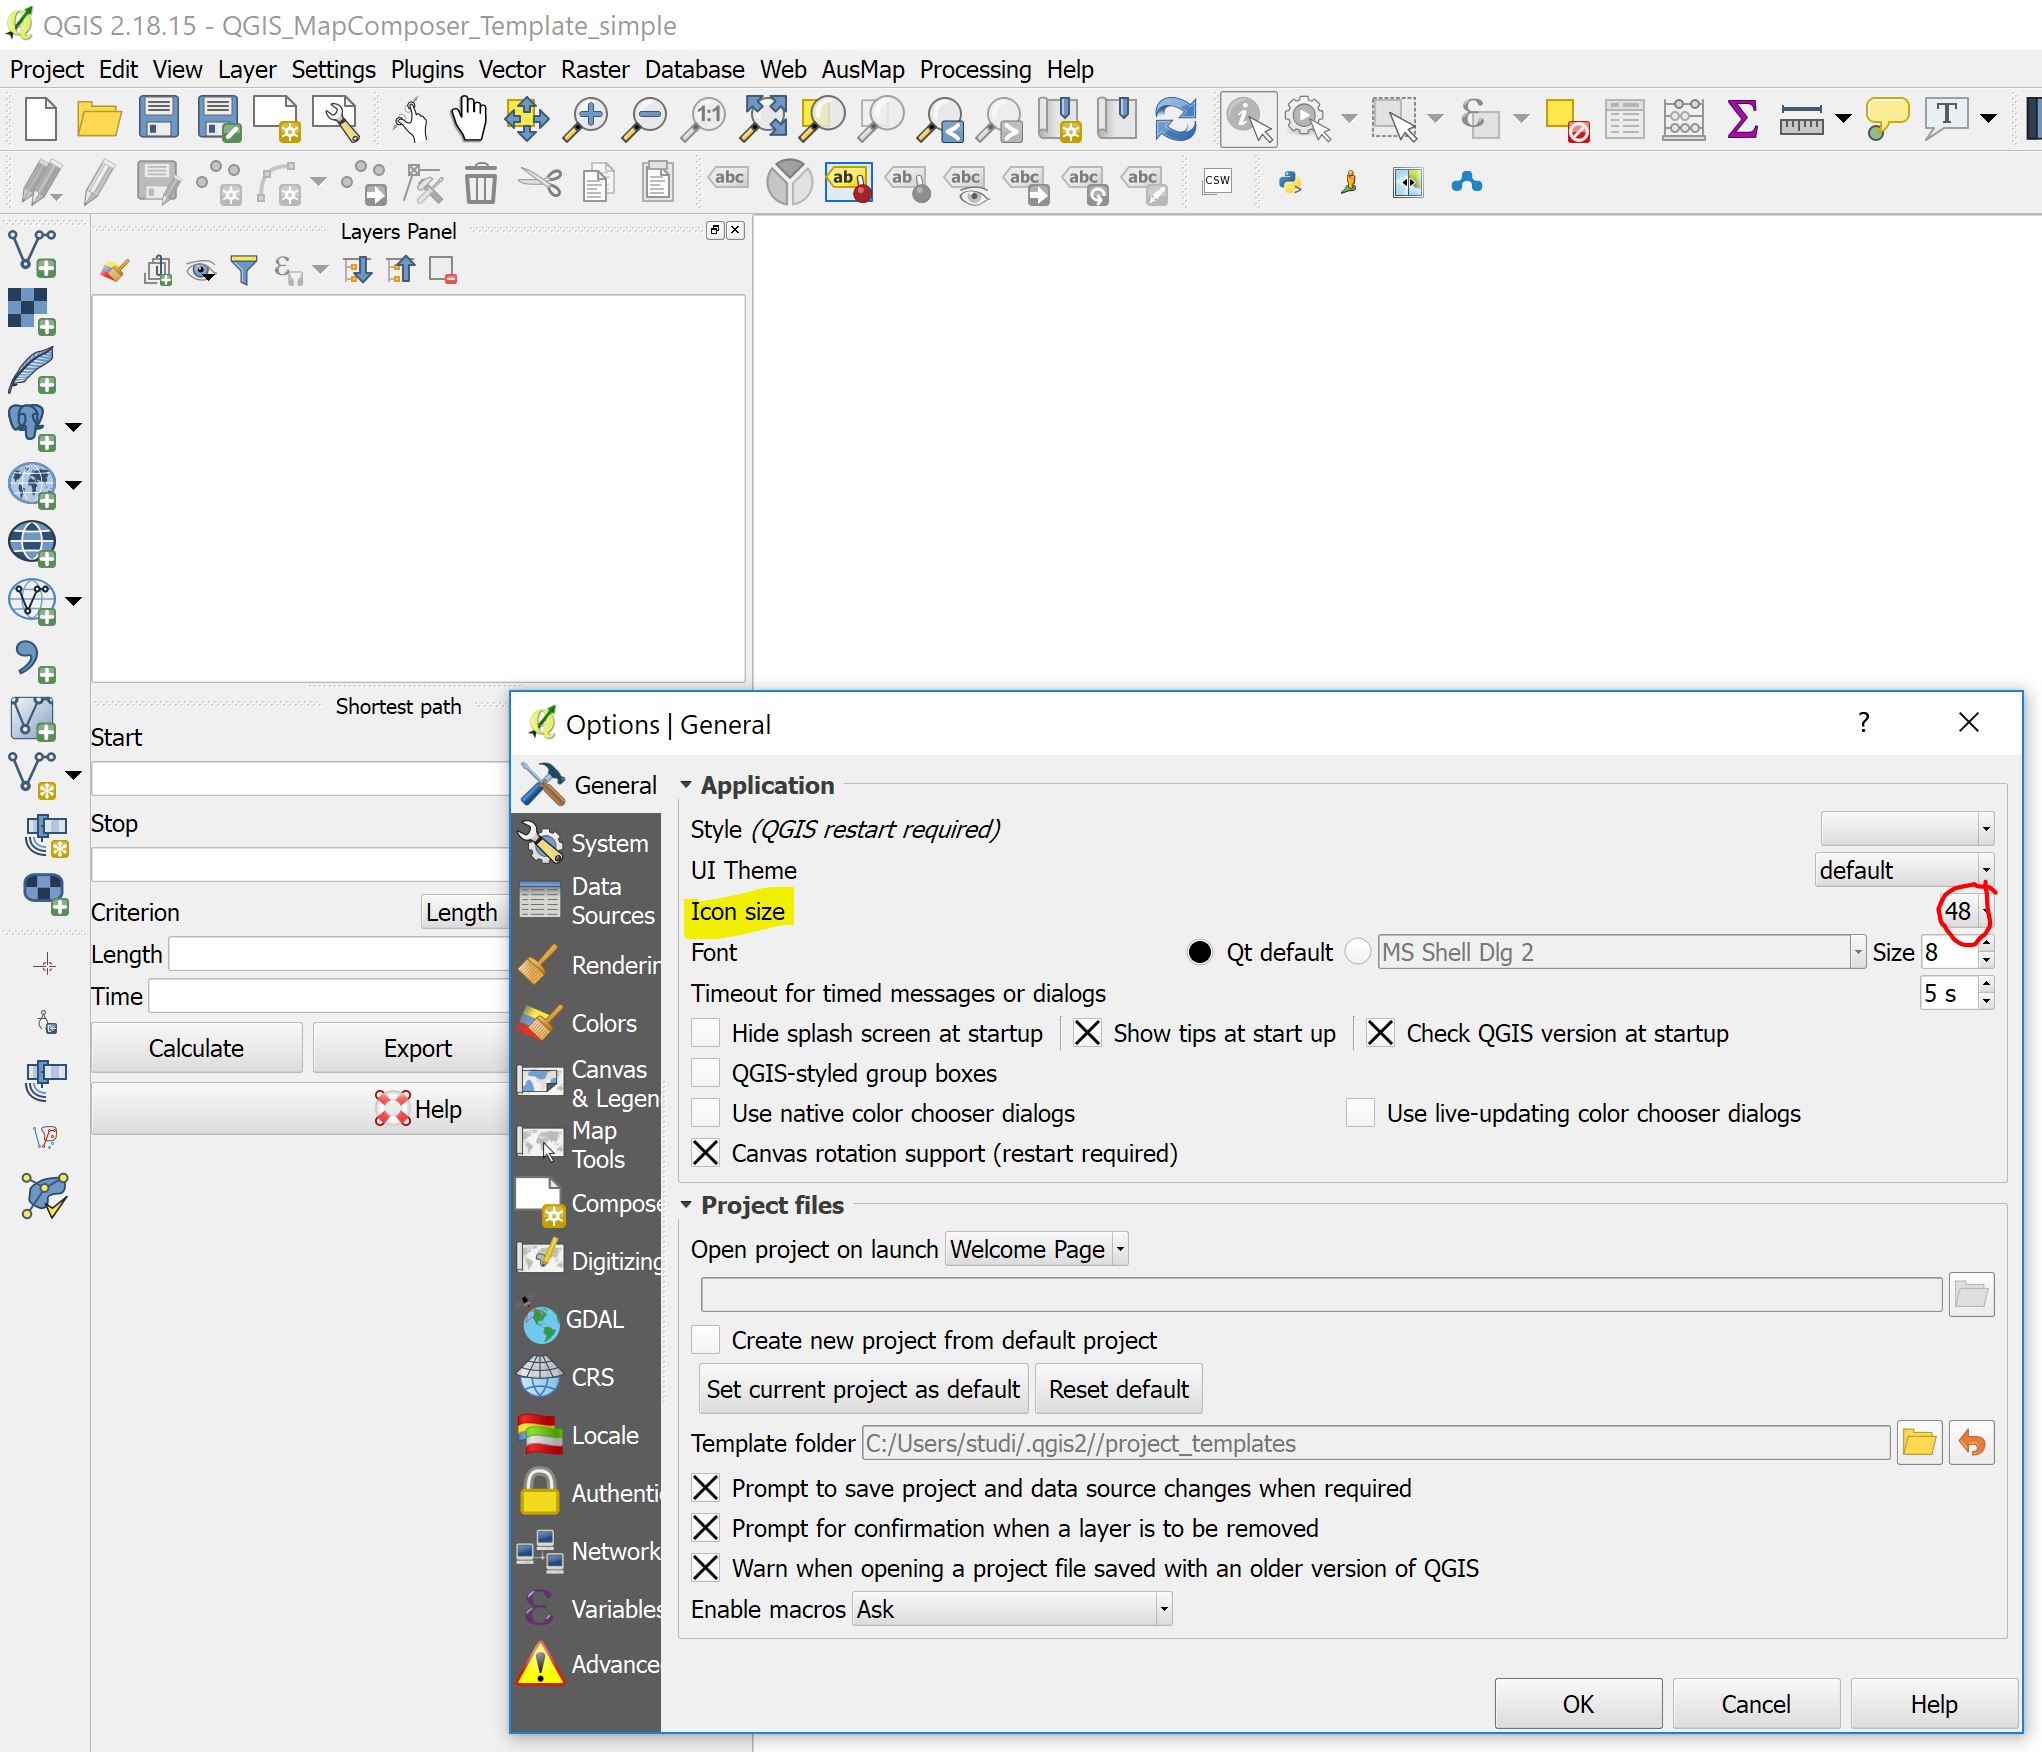Screen dimensions: 2042x1752
Task: Open the Locale options section
Action: tap(586, 1435)
